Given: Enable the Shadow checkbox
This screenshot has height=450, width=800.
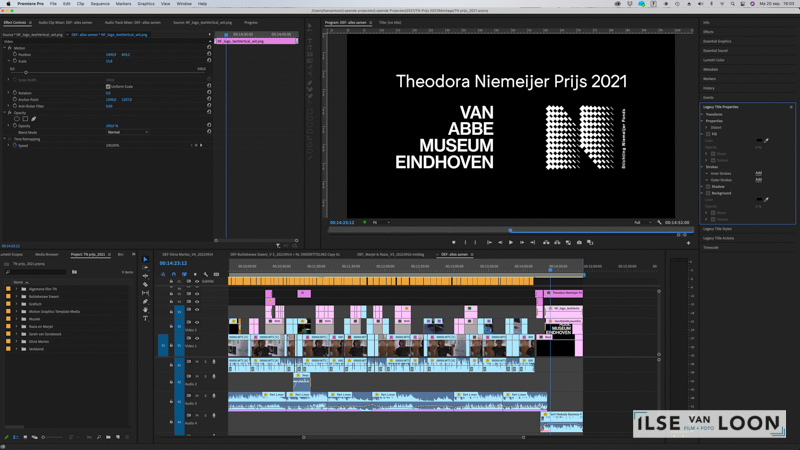Looking at the screenshot, I should [x=708, y=187].
